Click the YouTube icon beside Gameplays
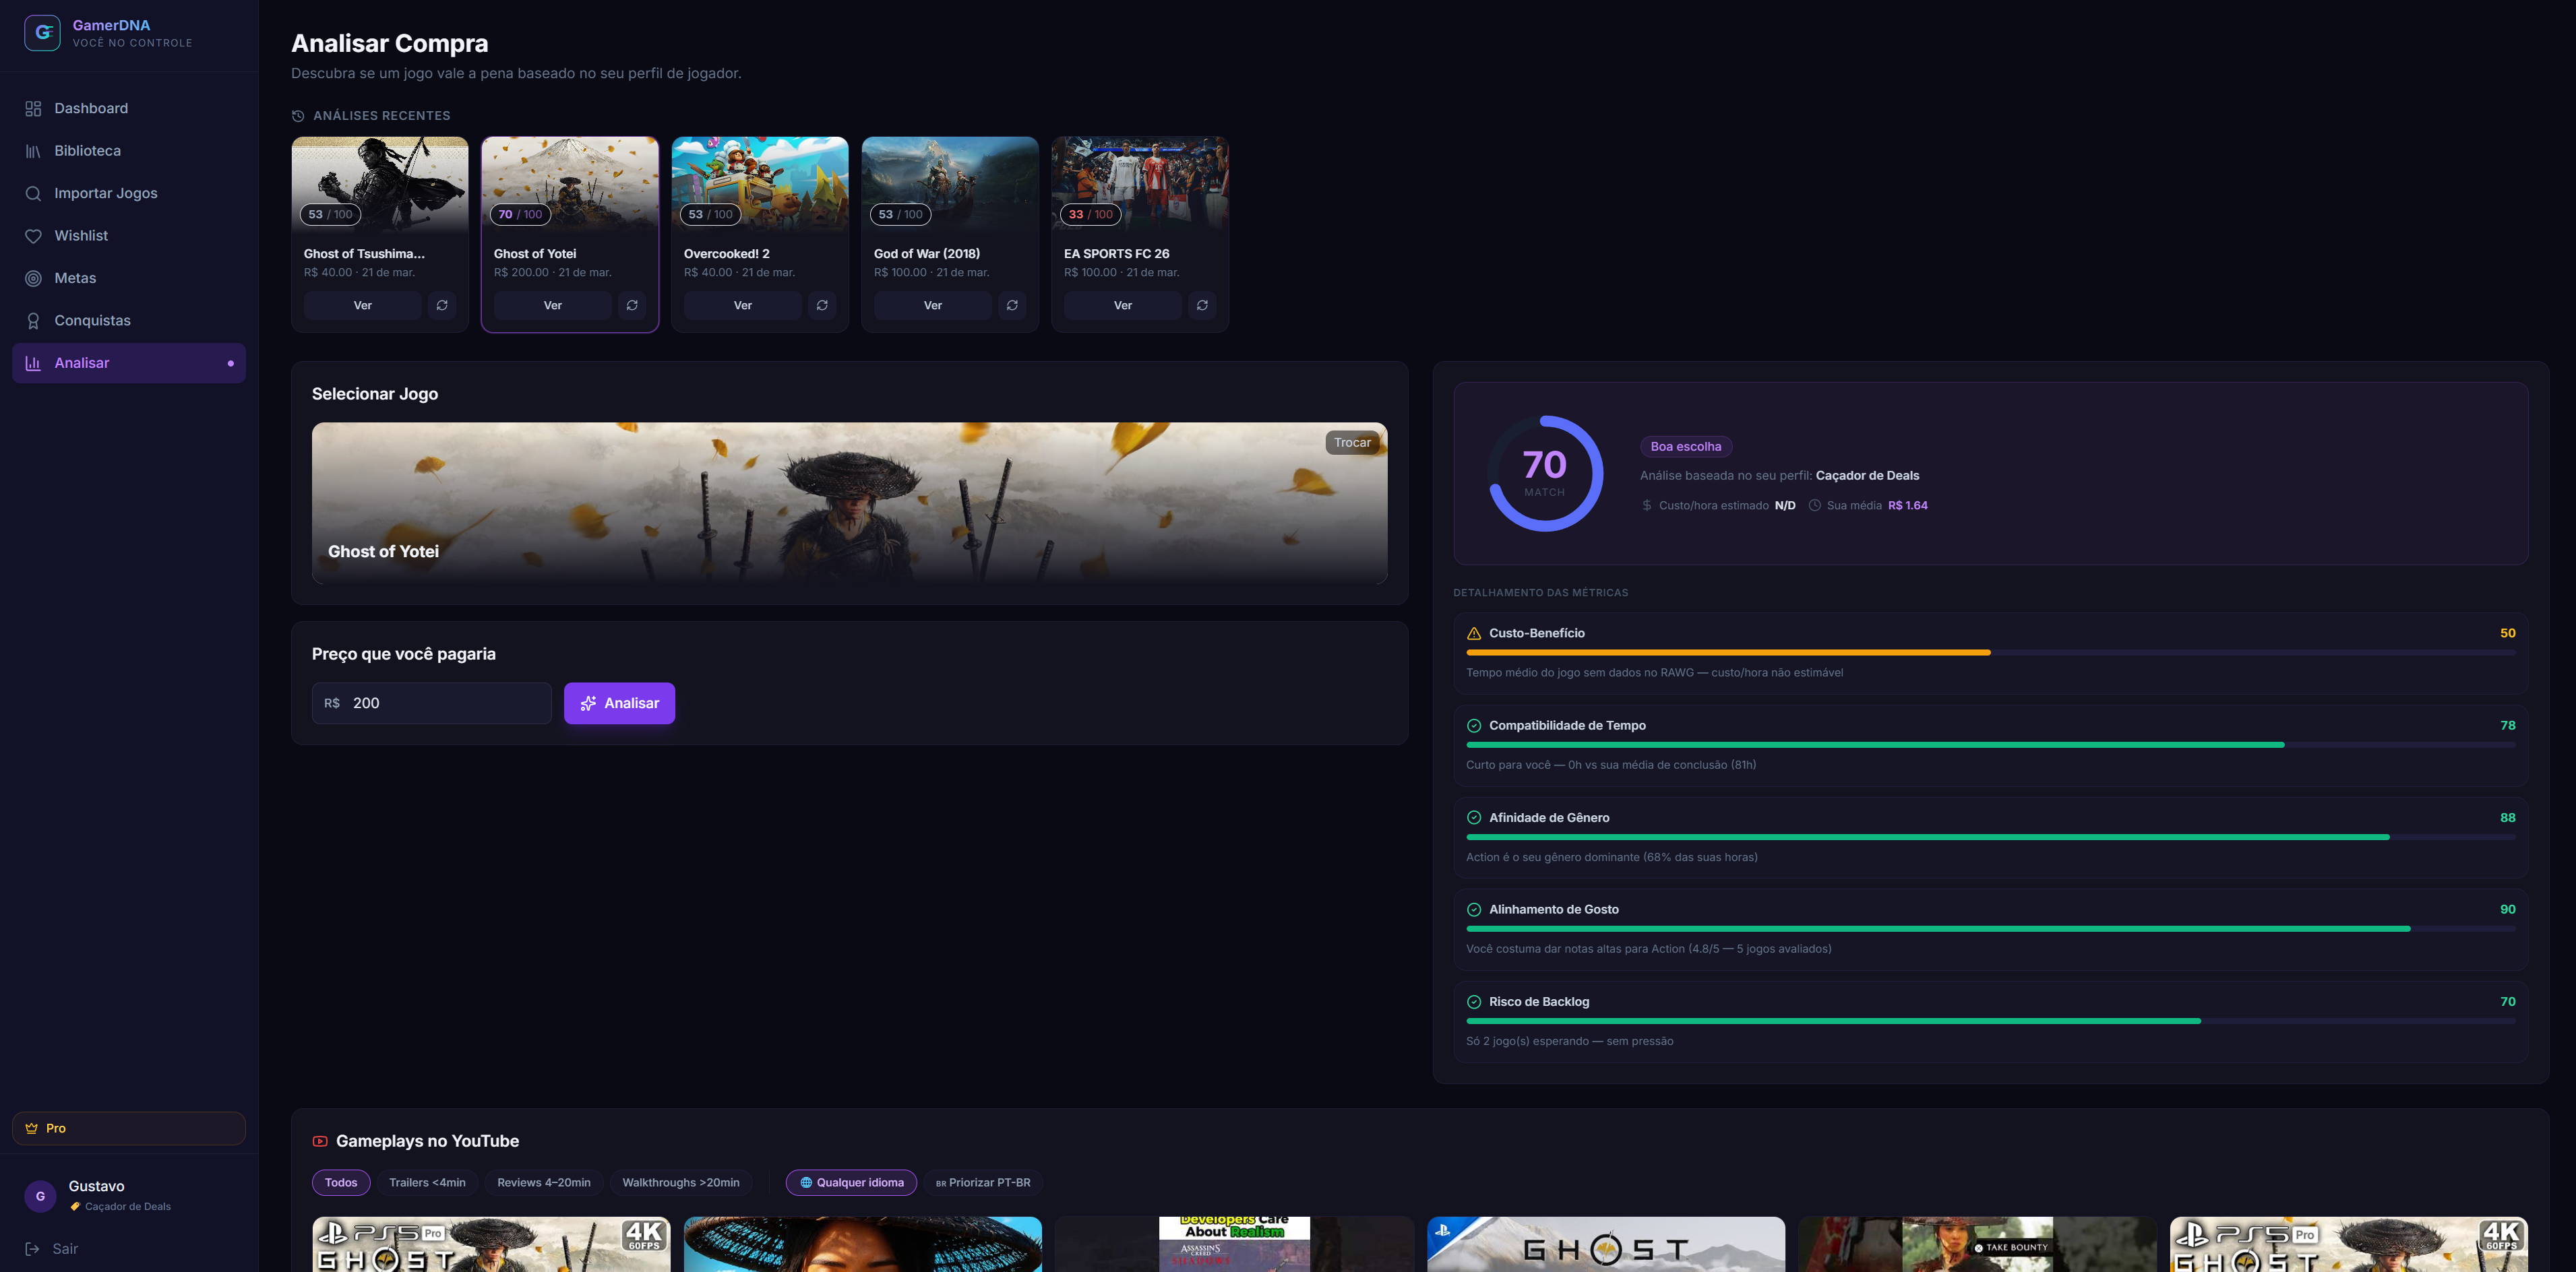 320,1141
